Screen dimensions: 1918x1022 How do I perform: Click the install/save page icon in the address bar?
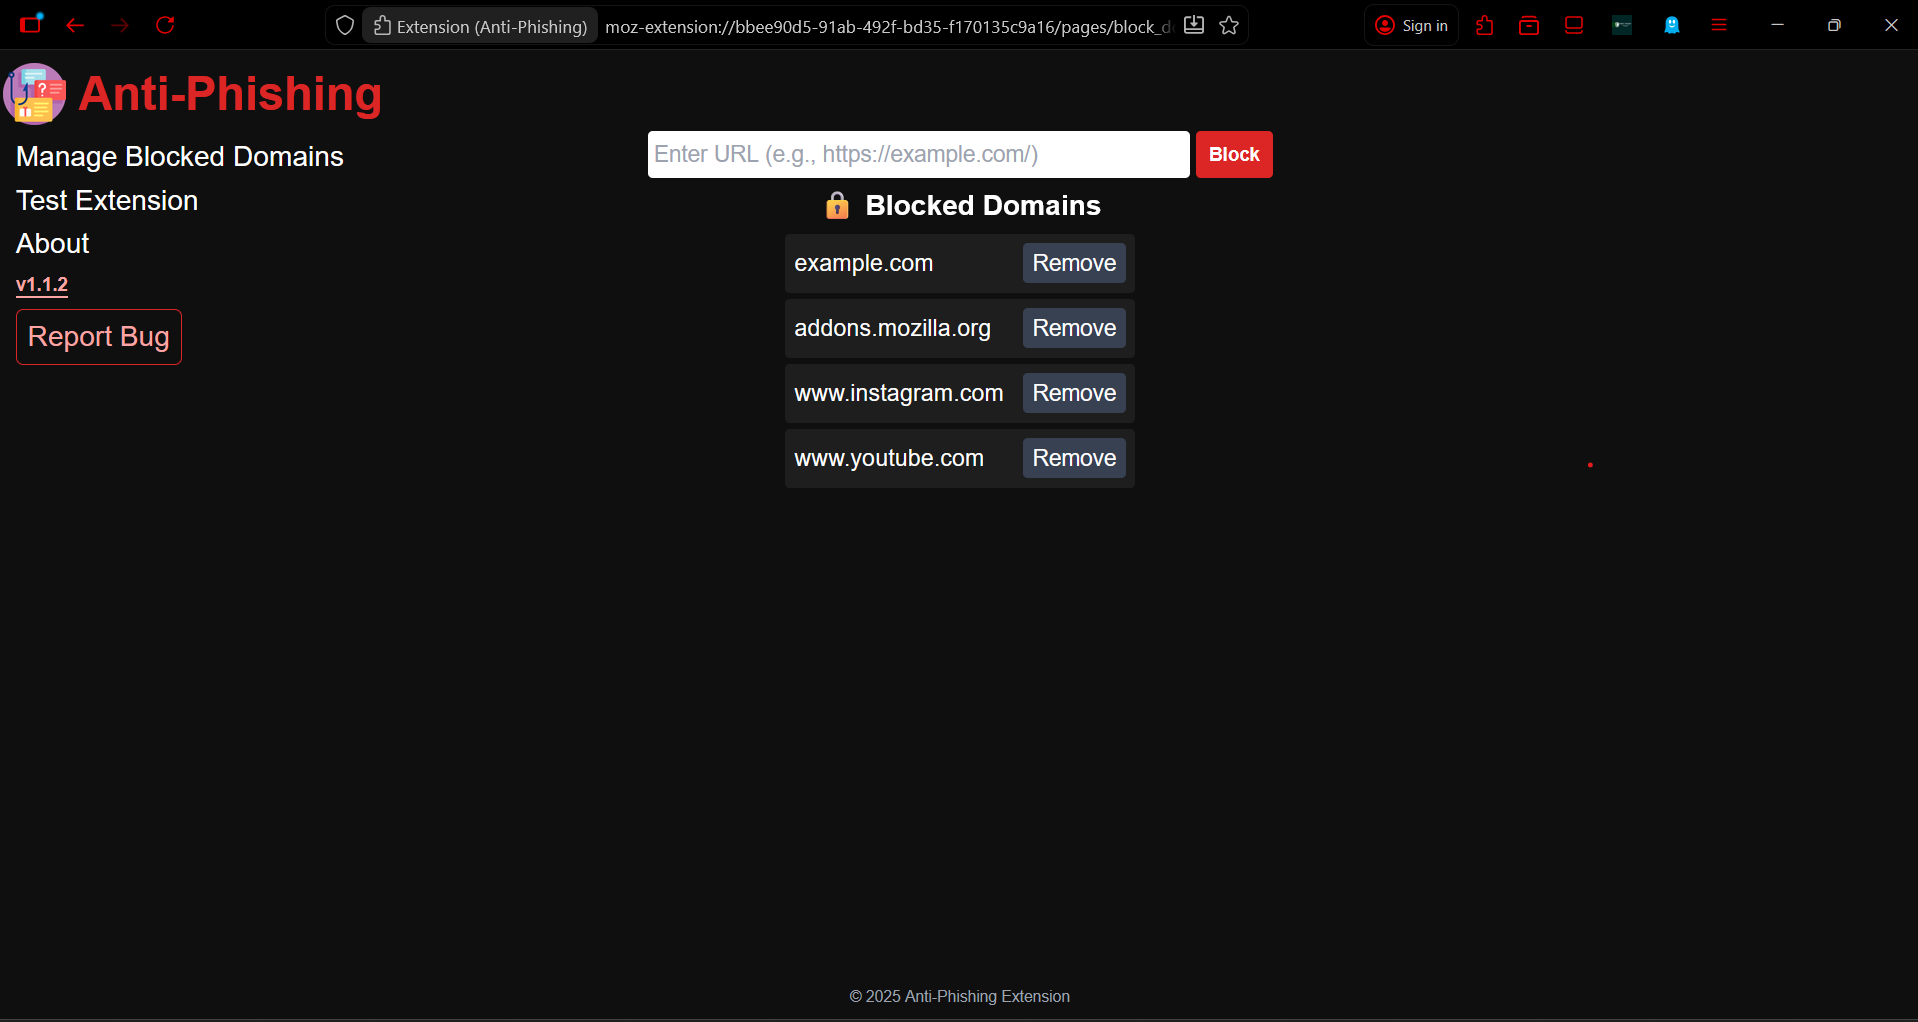(1194, 26)
